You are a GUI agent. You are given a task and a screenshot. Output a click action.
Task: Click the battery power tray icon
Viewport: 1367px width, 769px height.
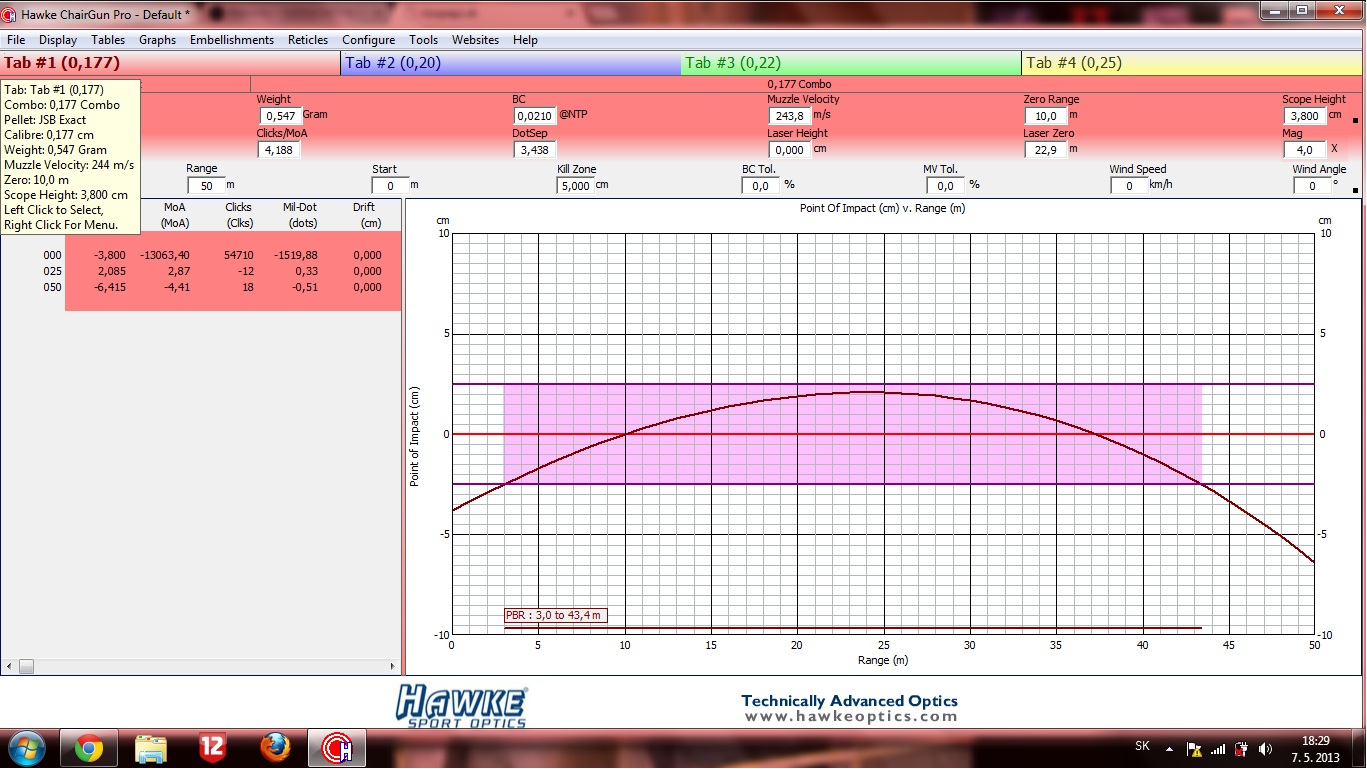point(1241,748)
